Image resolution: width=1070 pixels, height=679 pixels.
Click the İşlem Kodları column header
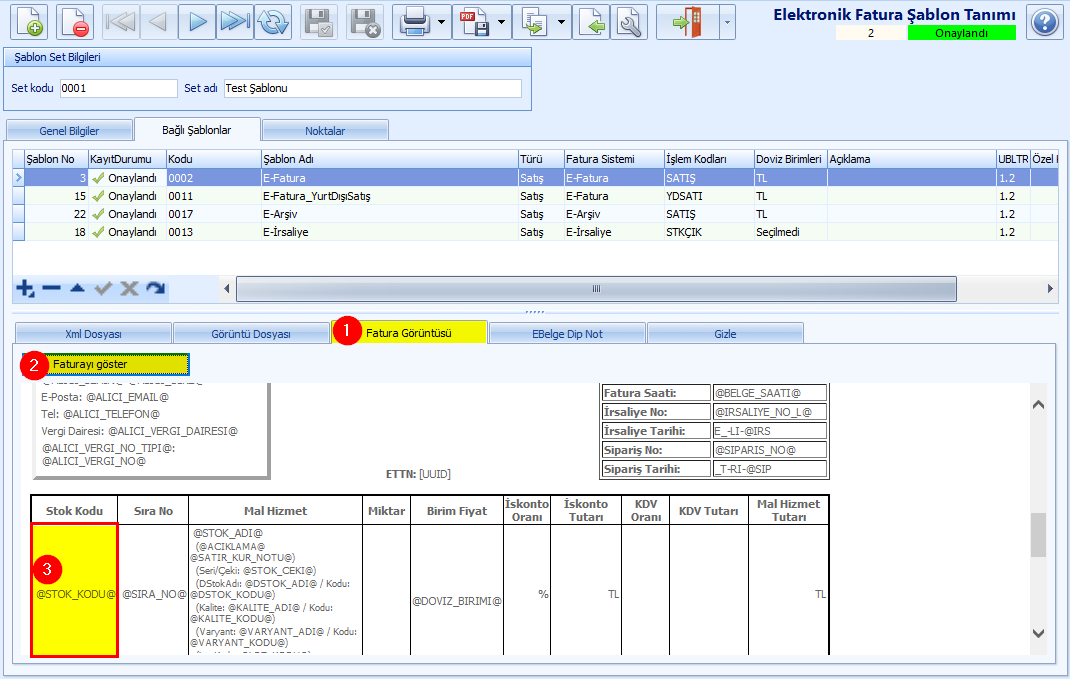710,159
